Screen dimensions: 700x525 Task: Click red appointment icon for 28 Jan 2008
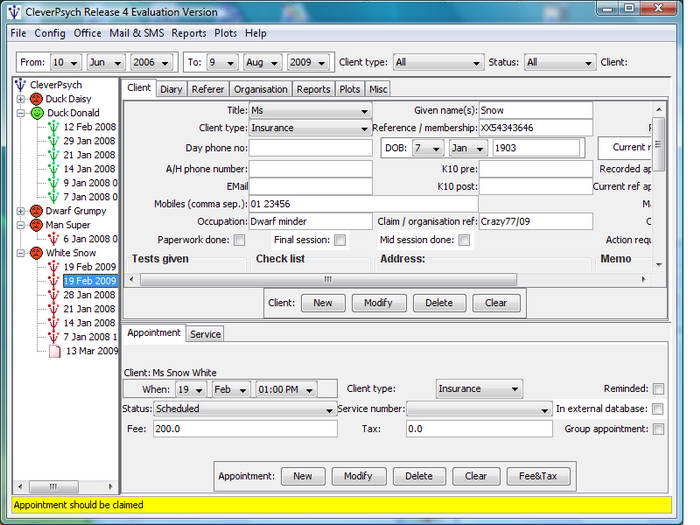coord(54,295)
